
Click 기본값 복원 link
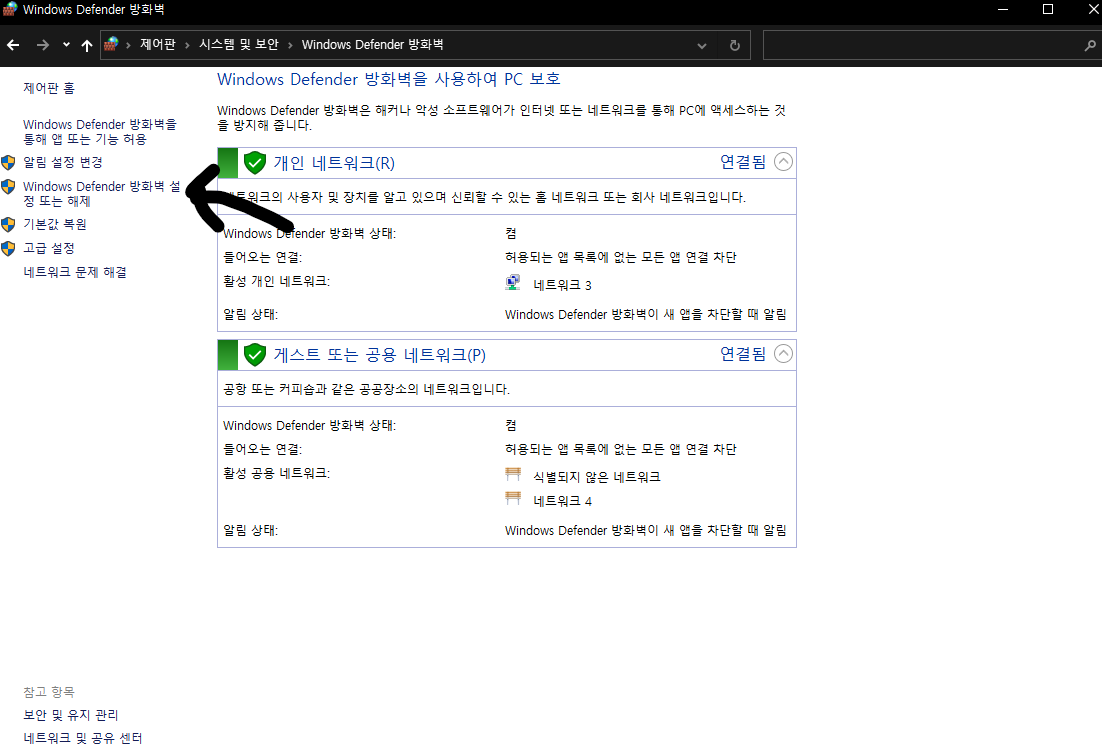click(x=55, y=224)
